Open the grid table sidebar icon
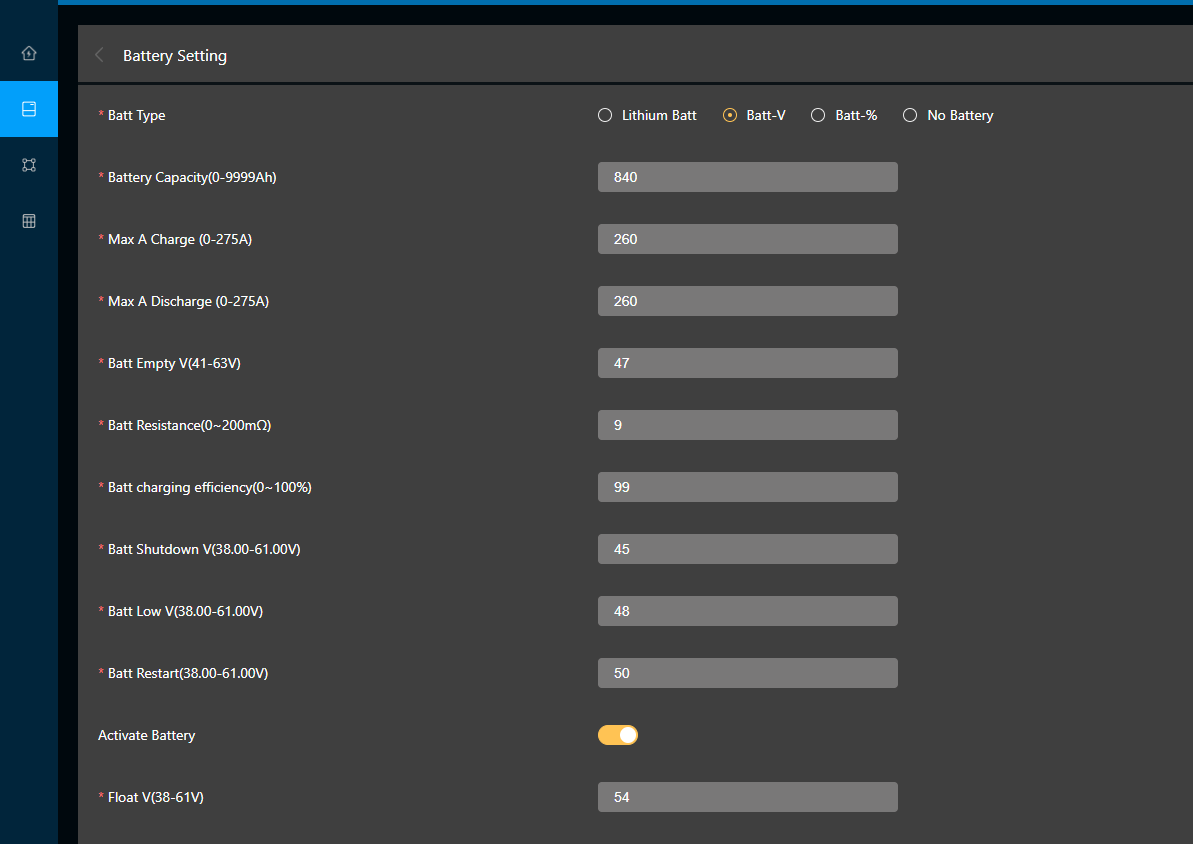Image resolution: width=1193 pixels, height=844 pixels. 29,221
